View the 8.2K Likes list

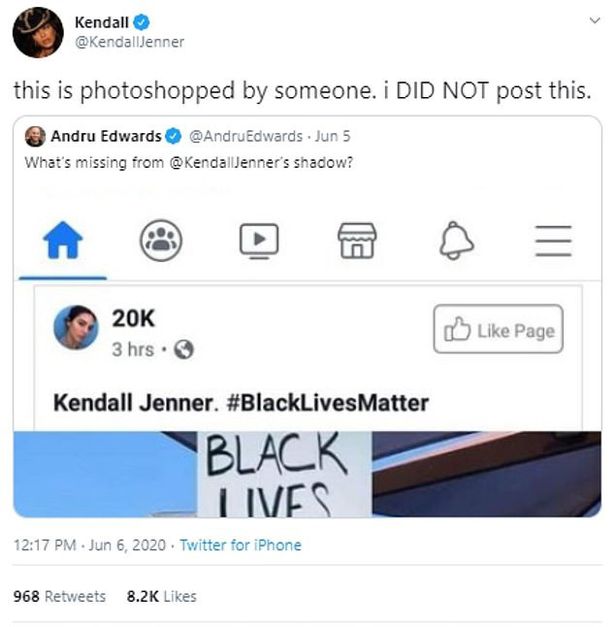pos(163,595)
